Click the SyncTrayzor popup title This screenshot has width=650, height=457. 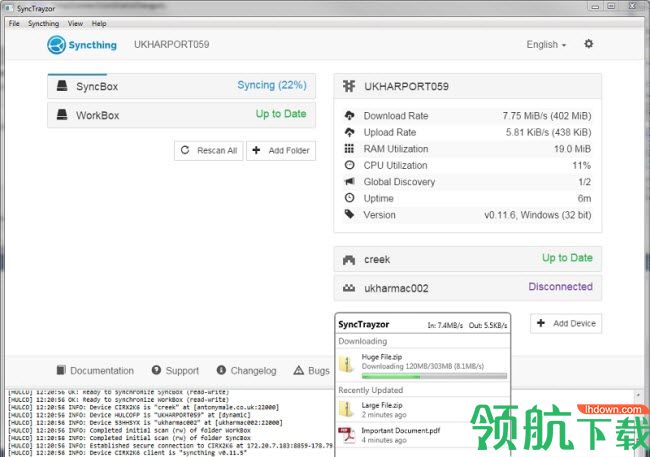tap(364, 324)
